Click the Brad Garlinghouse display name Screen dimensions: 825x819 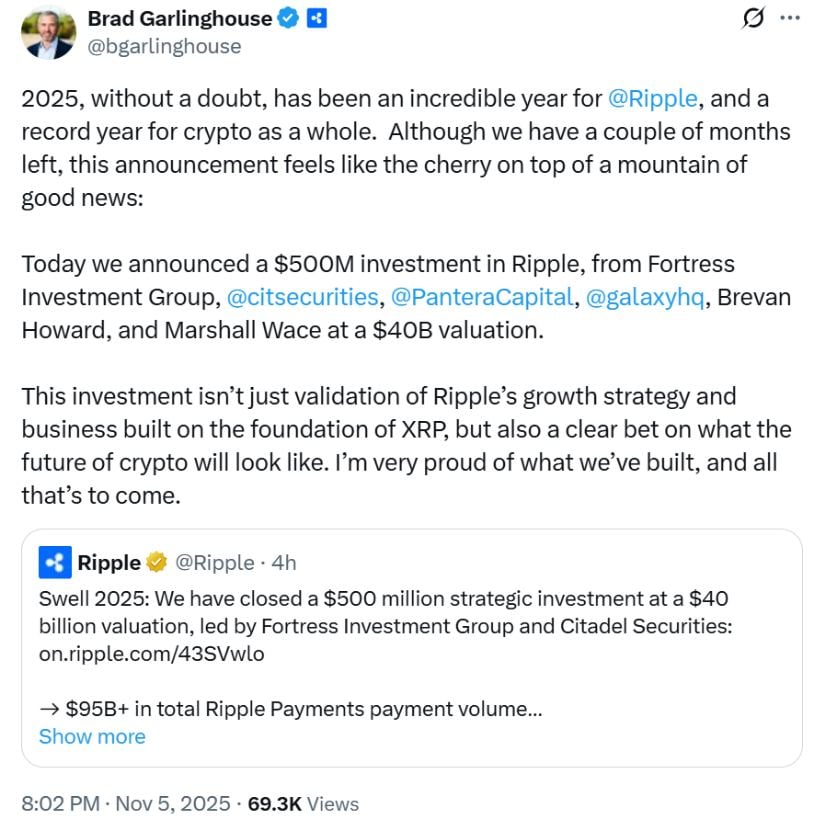179,18
